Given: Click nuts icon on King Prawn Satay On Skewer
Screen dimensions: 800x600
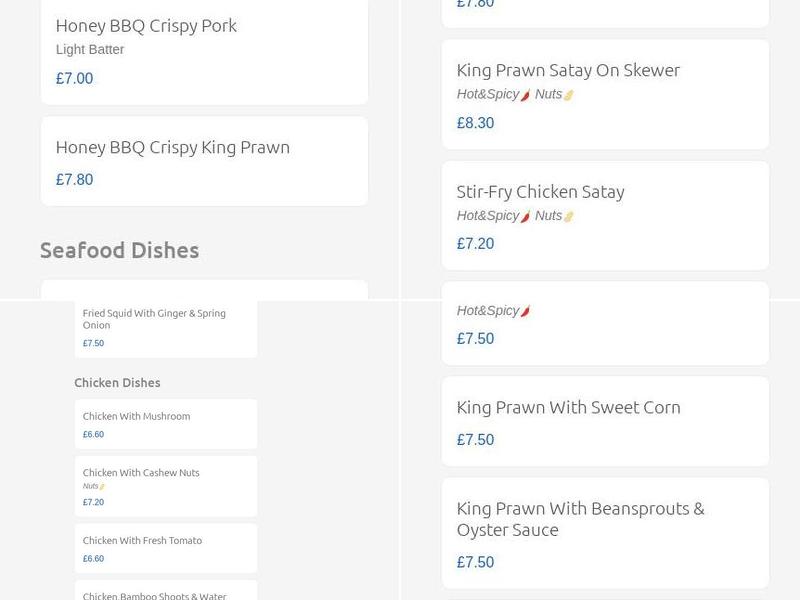Looking at the screenshot, I should pyautogui.click(x=569, y=95).
